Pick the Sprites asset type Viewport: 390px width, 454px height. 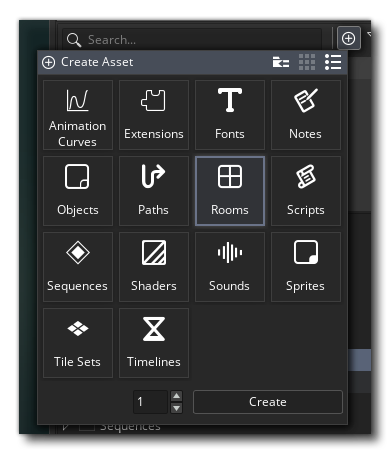[306, 267]
